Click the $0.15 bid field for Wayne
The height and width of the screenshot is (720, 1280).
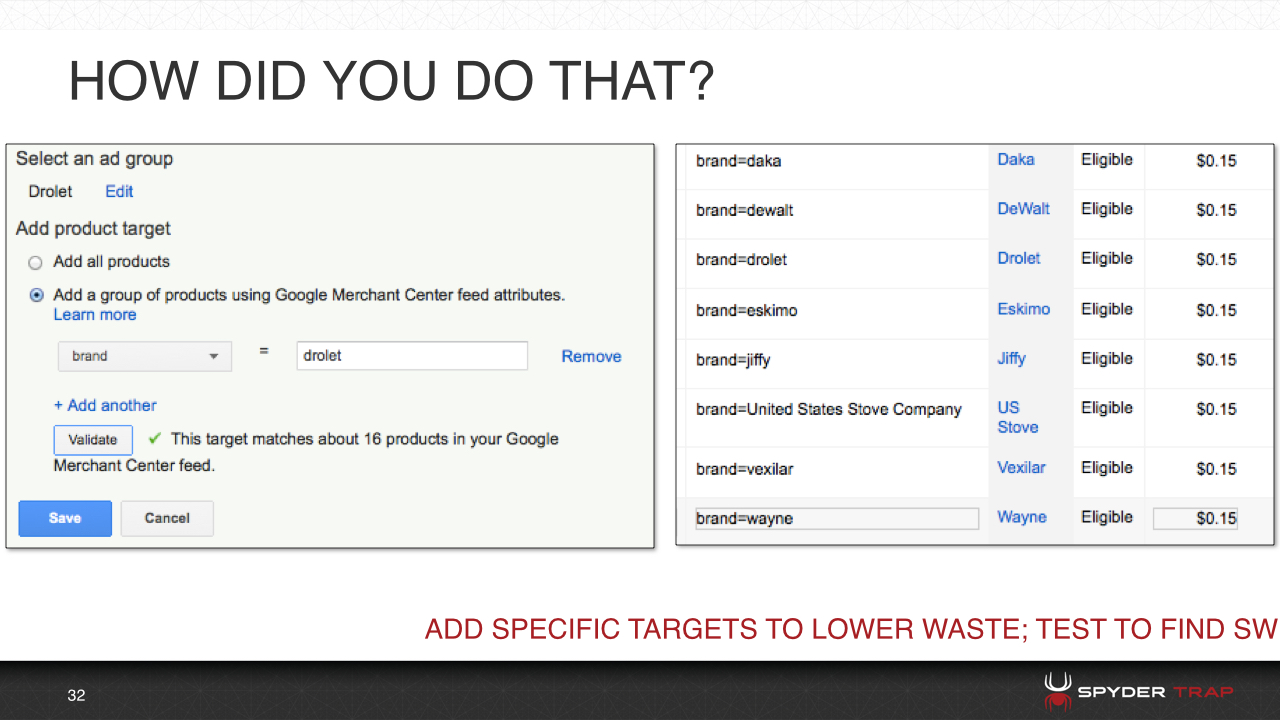1195,518
